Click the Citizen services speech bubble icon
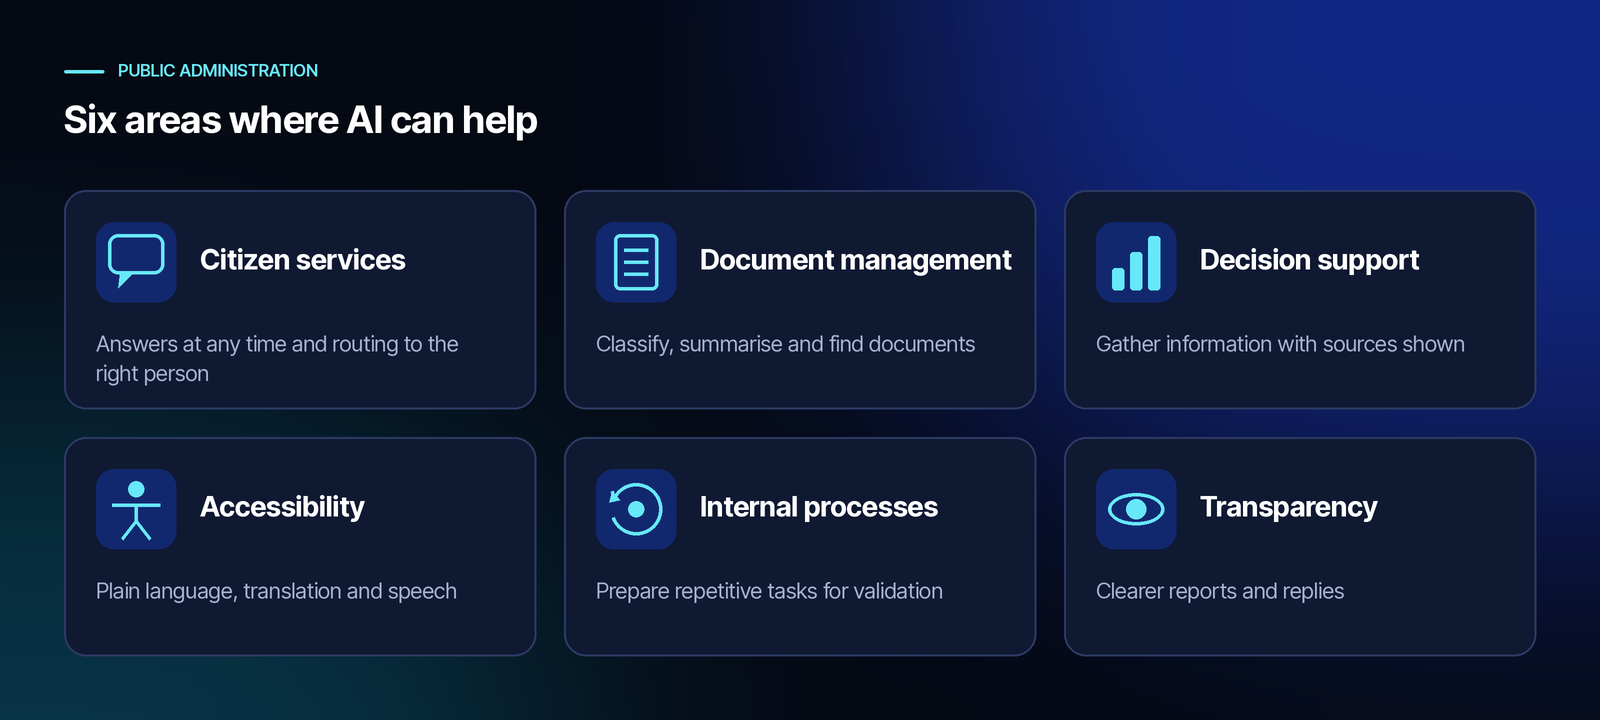The width and height of the screenshot is (1600, 720). click(x=136, y=262)
